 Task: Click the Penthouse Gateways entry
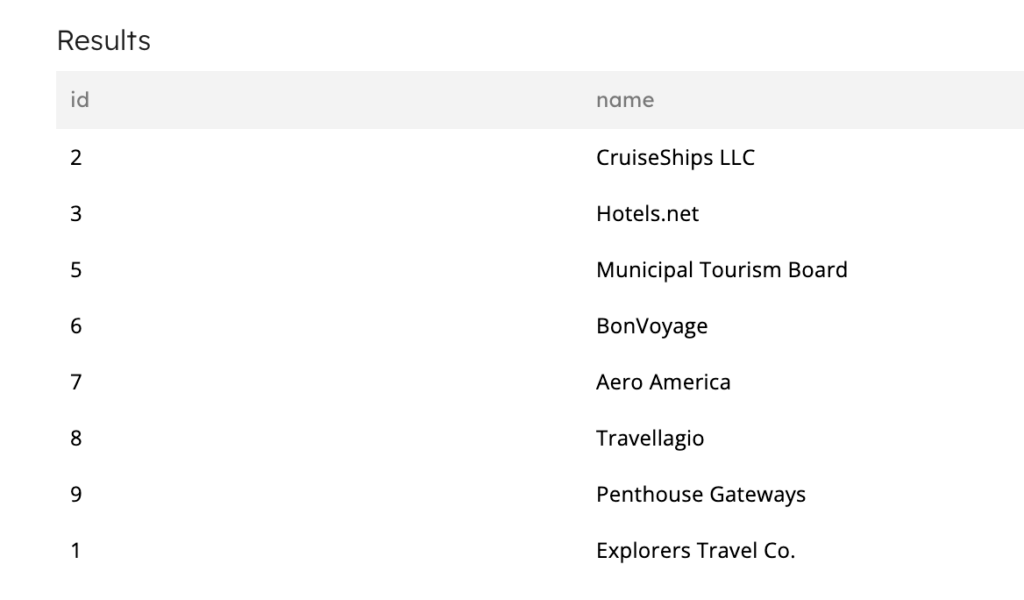click(x=701, y=494)
